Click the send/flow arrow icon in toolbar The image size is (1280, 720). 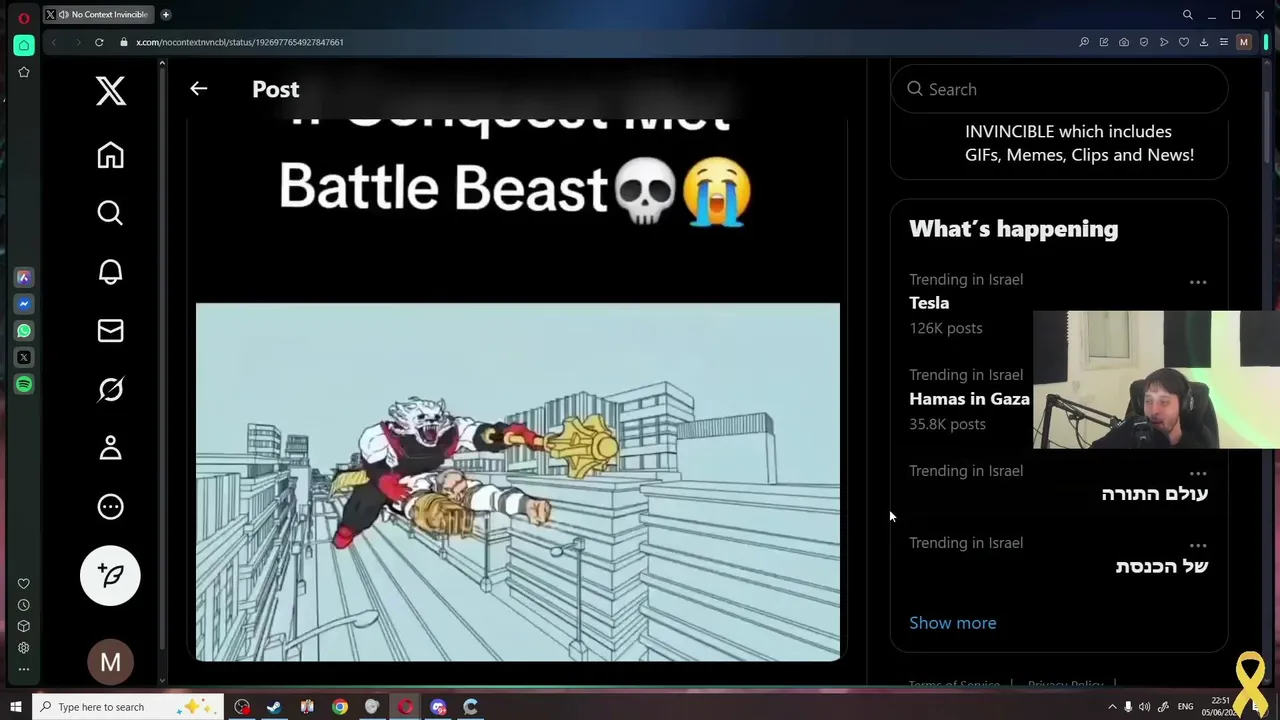point(1164,42)
